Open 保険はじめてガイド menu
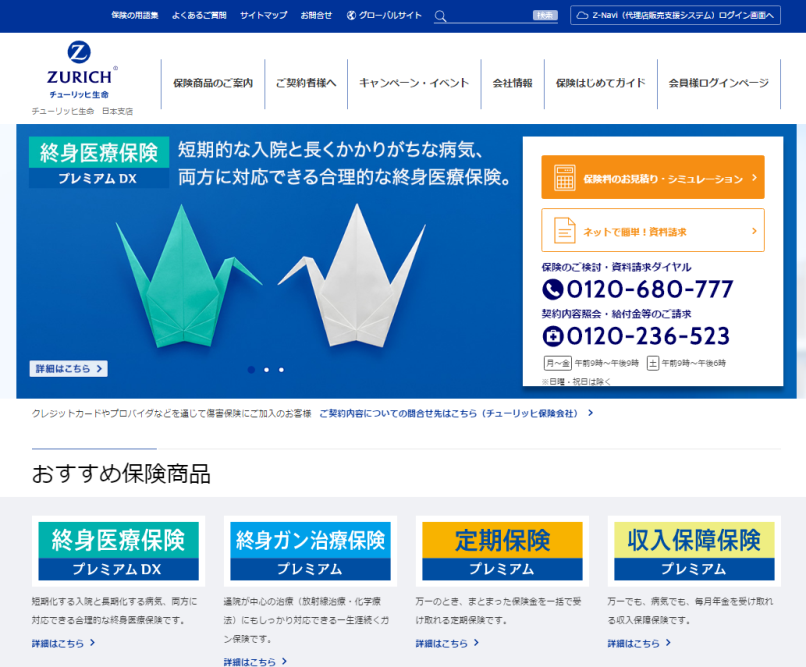This screenshot has width=806, height=667. (600, 83)
